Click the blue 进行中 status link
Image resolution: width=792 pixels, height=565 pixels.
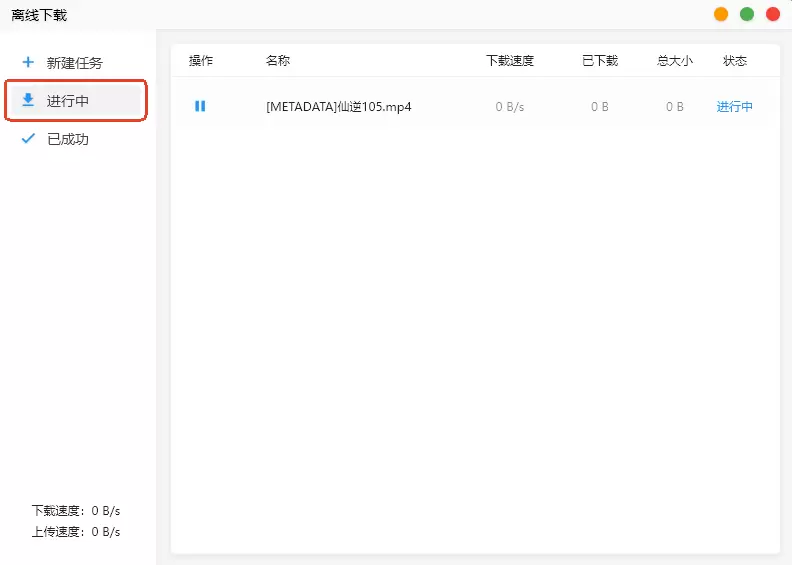(x=734, y=107)
